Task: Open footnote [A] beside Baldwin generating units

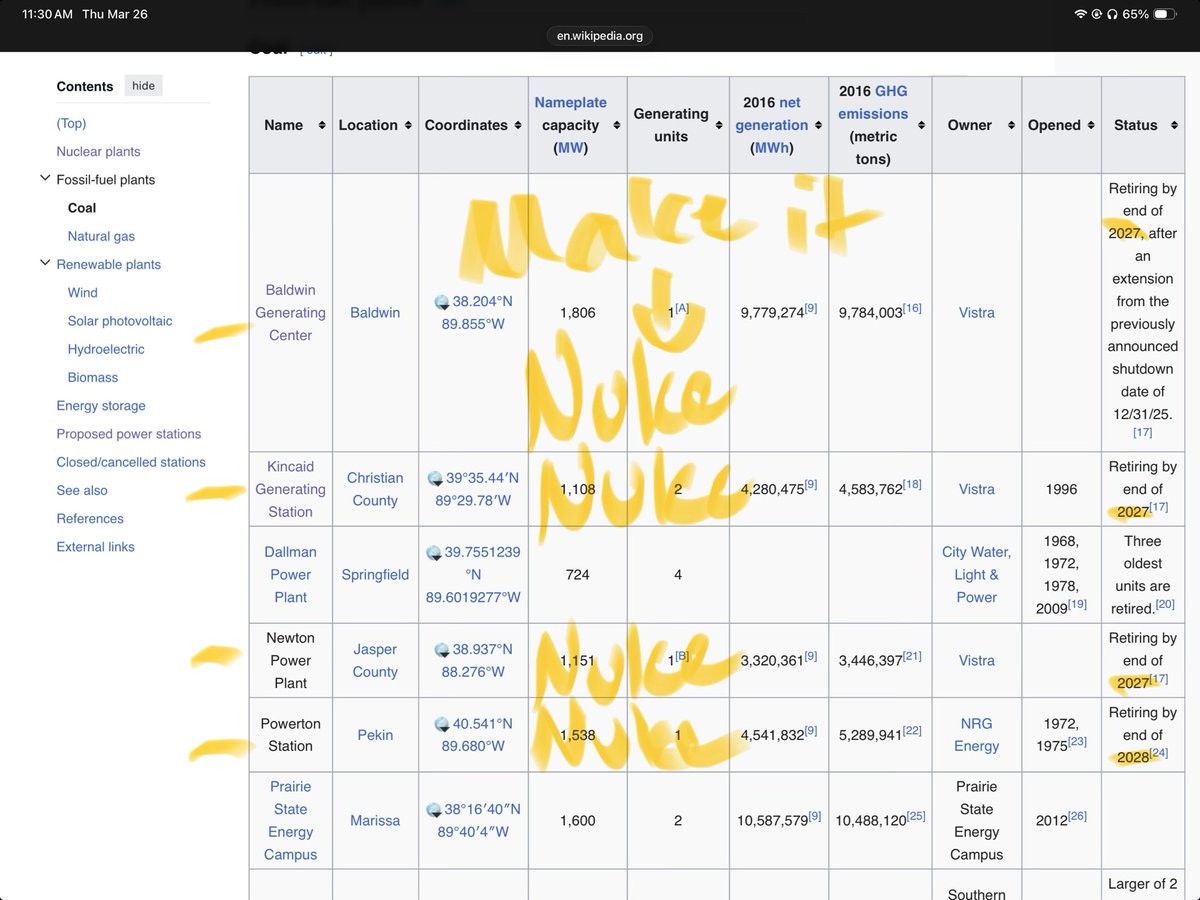Action: [x=682, y=309]
